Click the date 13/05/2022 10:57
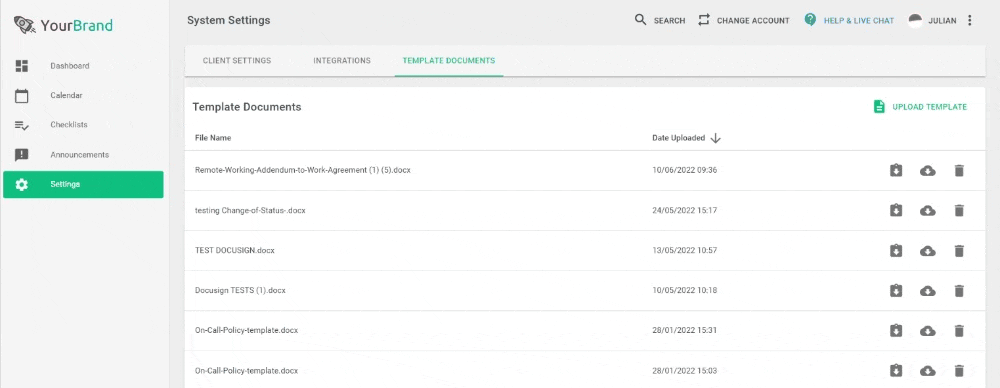Screen dimensions: 1000x388 (685, 251)
